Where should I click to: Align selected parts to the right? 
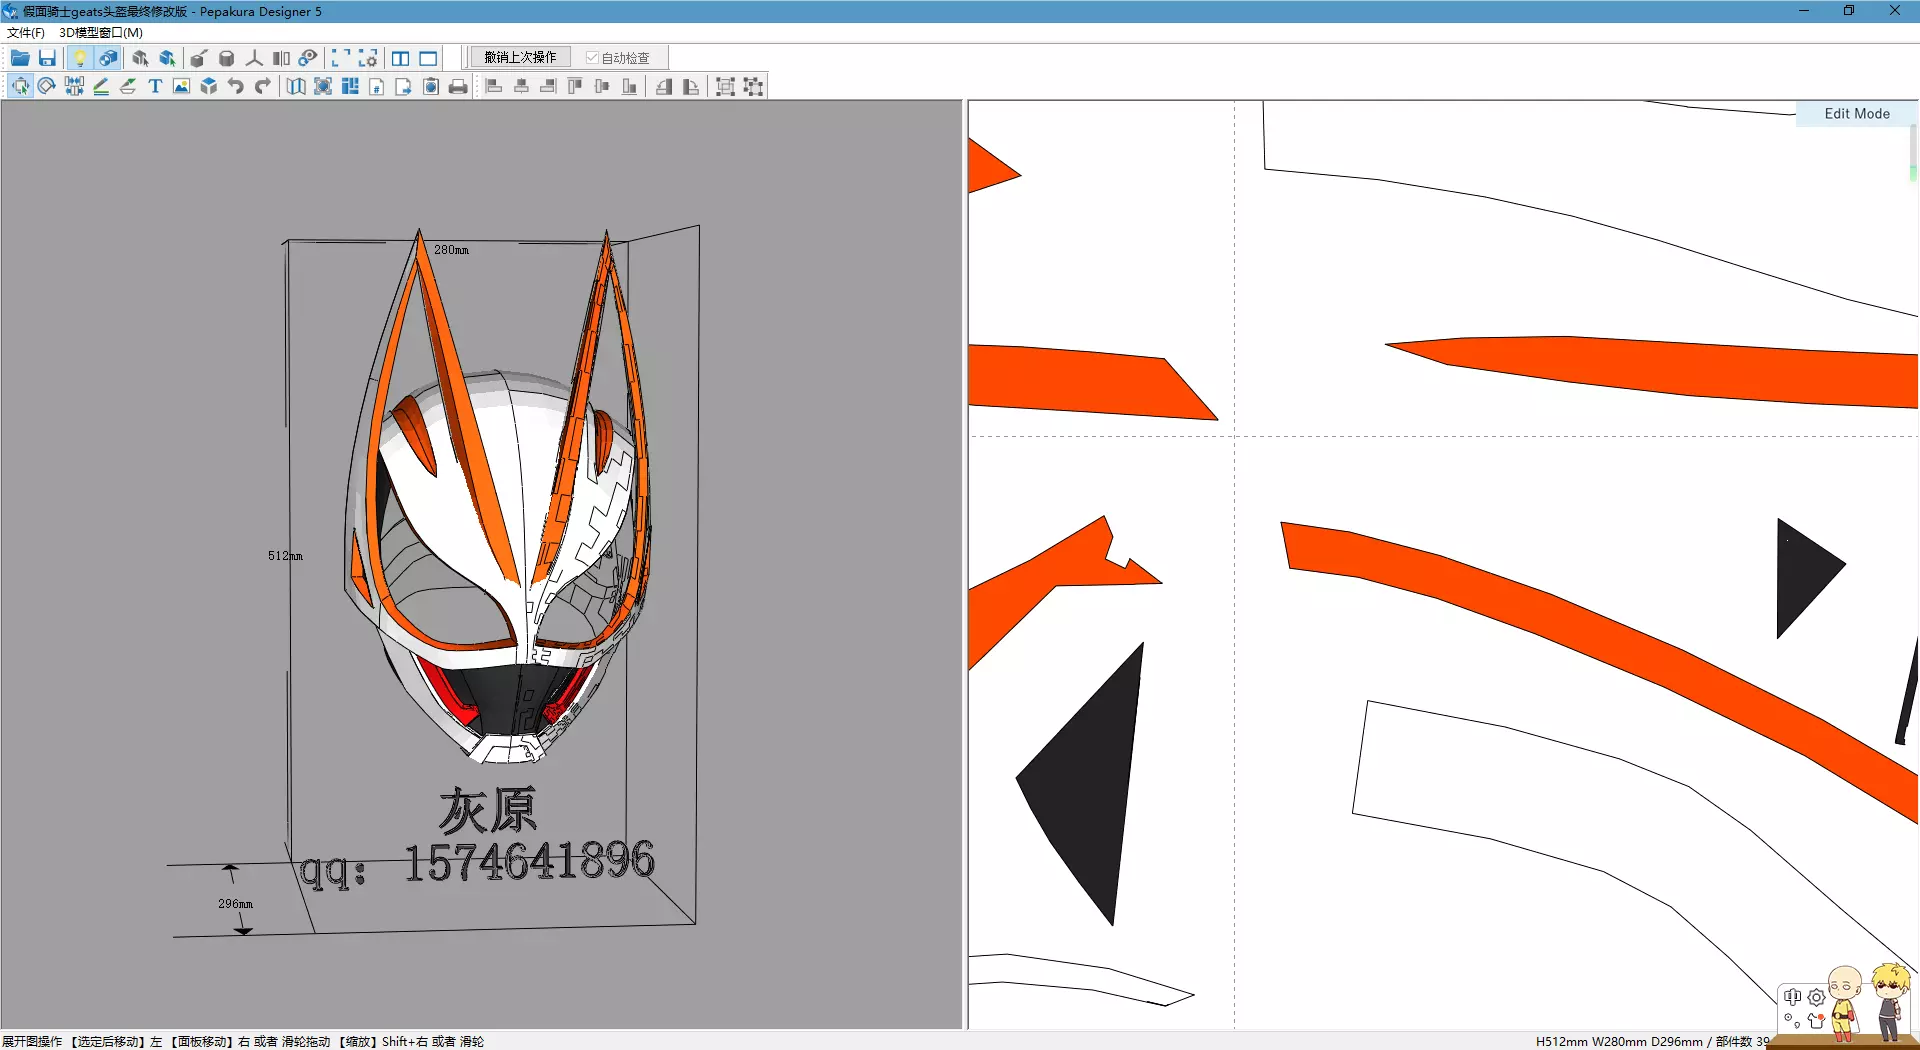[548, 86]
